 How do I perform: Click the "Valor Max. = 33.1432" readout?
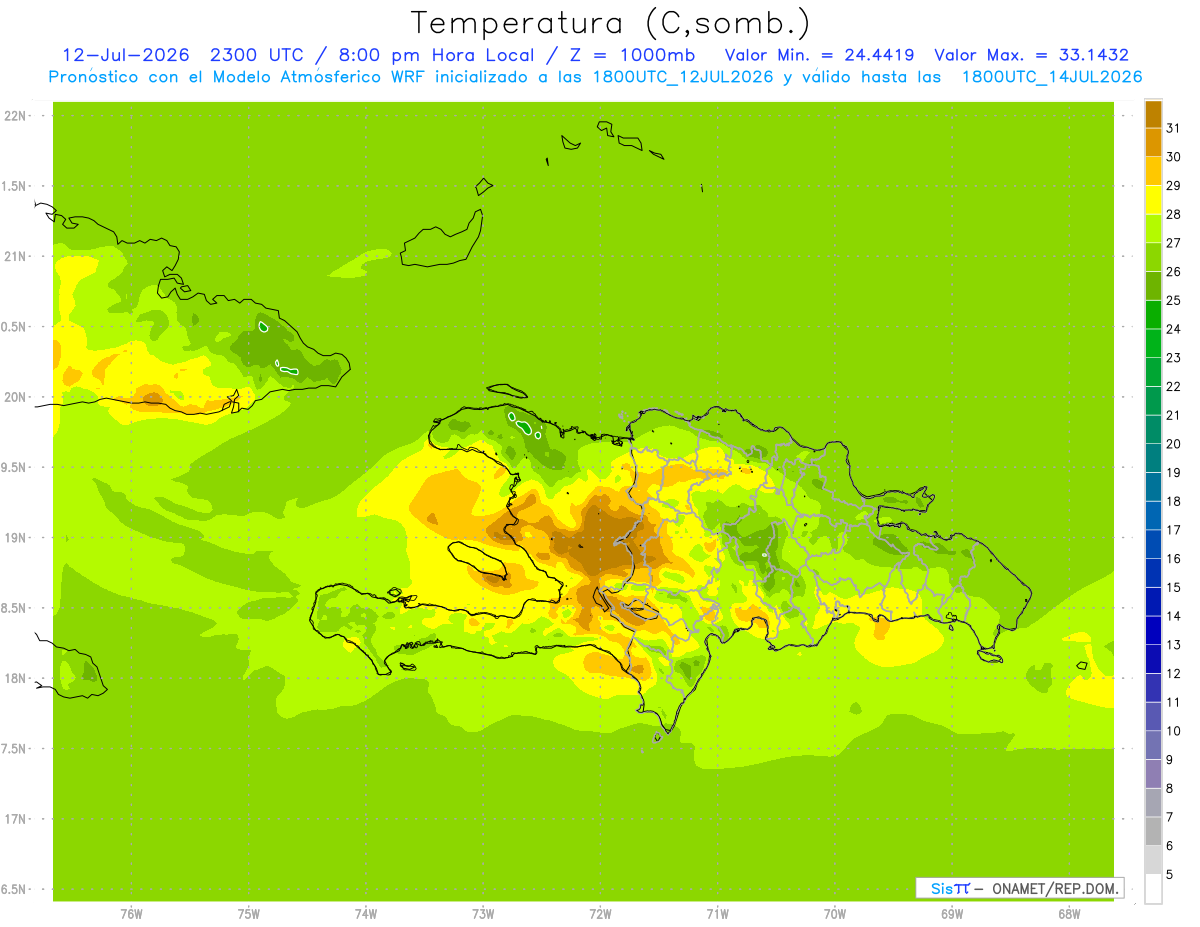click(x=1034, y=55)
